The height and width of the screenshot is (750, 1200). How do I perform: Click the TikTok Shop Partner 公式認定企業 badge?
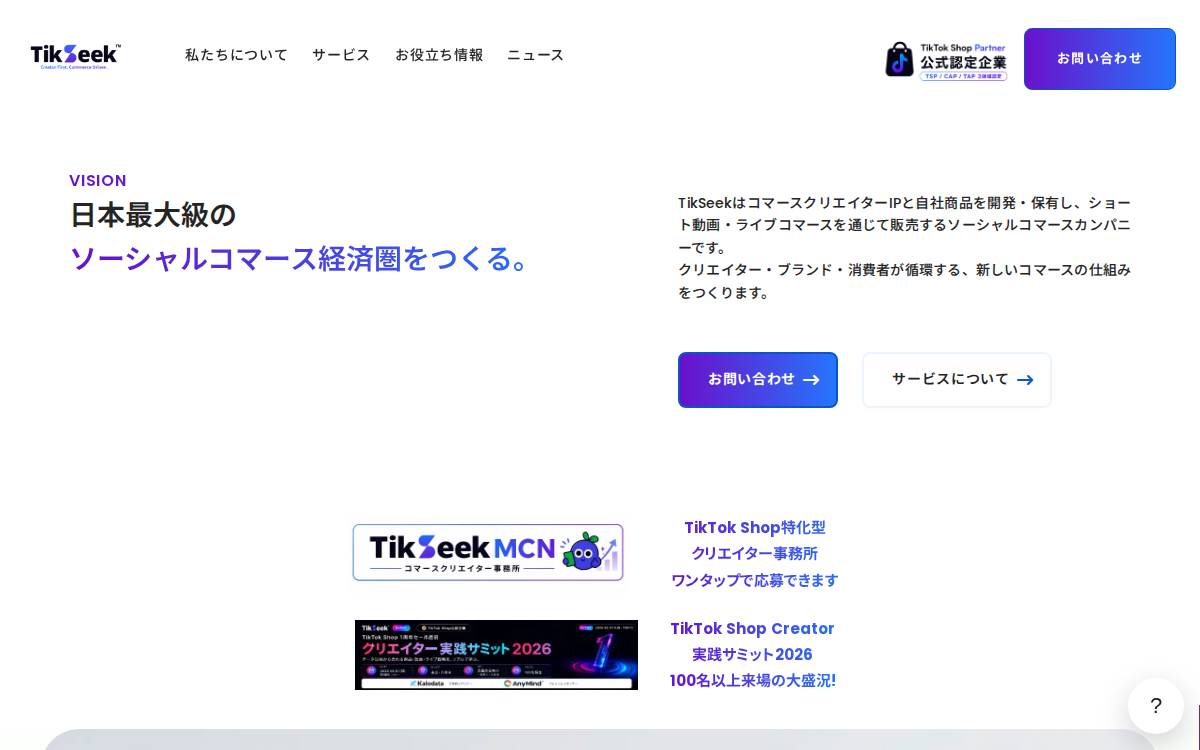946,60
